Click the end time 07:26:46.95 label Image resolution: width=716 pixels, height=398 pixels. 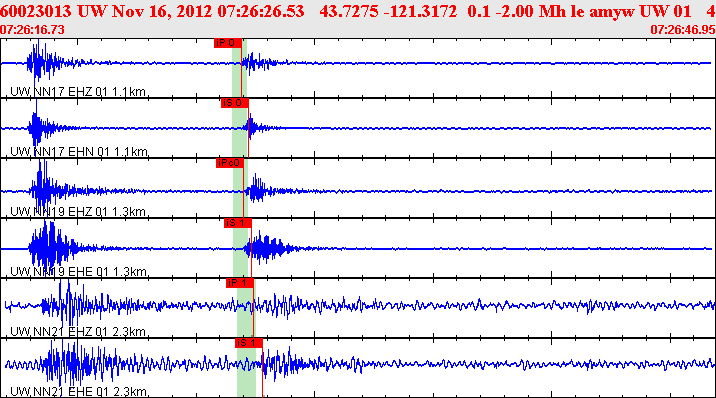683,30
